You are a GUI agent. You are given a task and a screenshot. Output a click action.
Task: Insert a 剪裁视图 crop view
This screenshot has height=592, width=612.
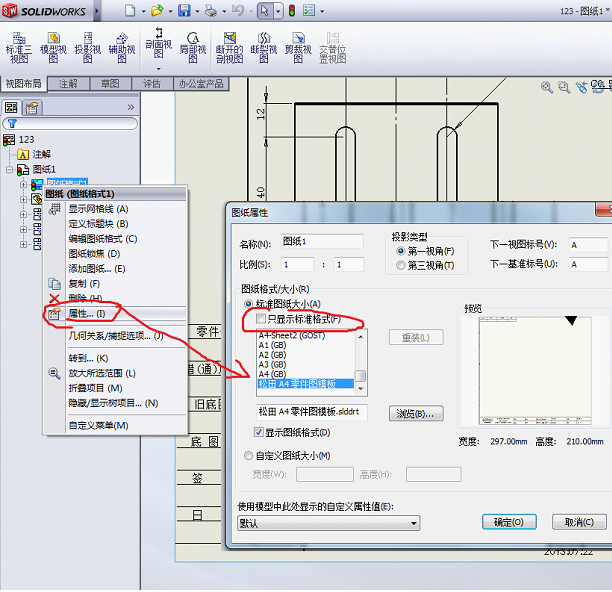click(298, 48)
